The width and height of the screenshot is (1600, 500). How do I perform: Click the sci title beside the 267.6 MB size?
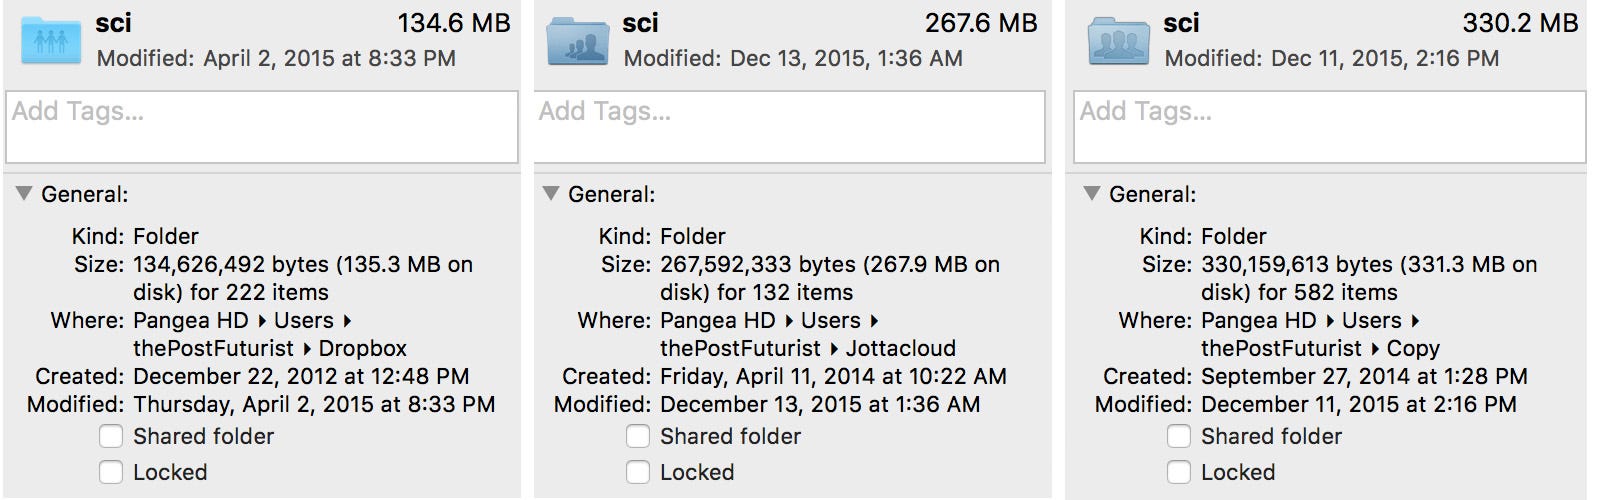click(x=640, y=23)
